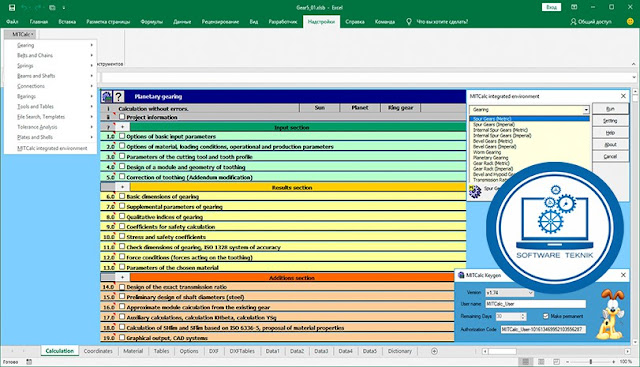Click the touch/mouse mode icon in title bar
The image size is (640, 367).
52,7
